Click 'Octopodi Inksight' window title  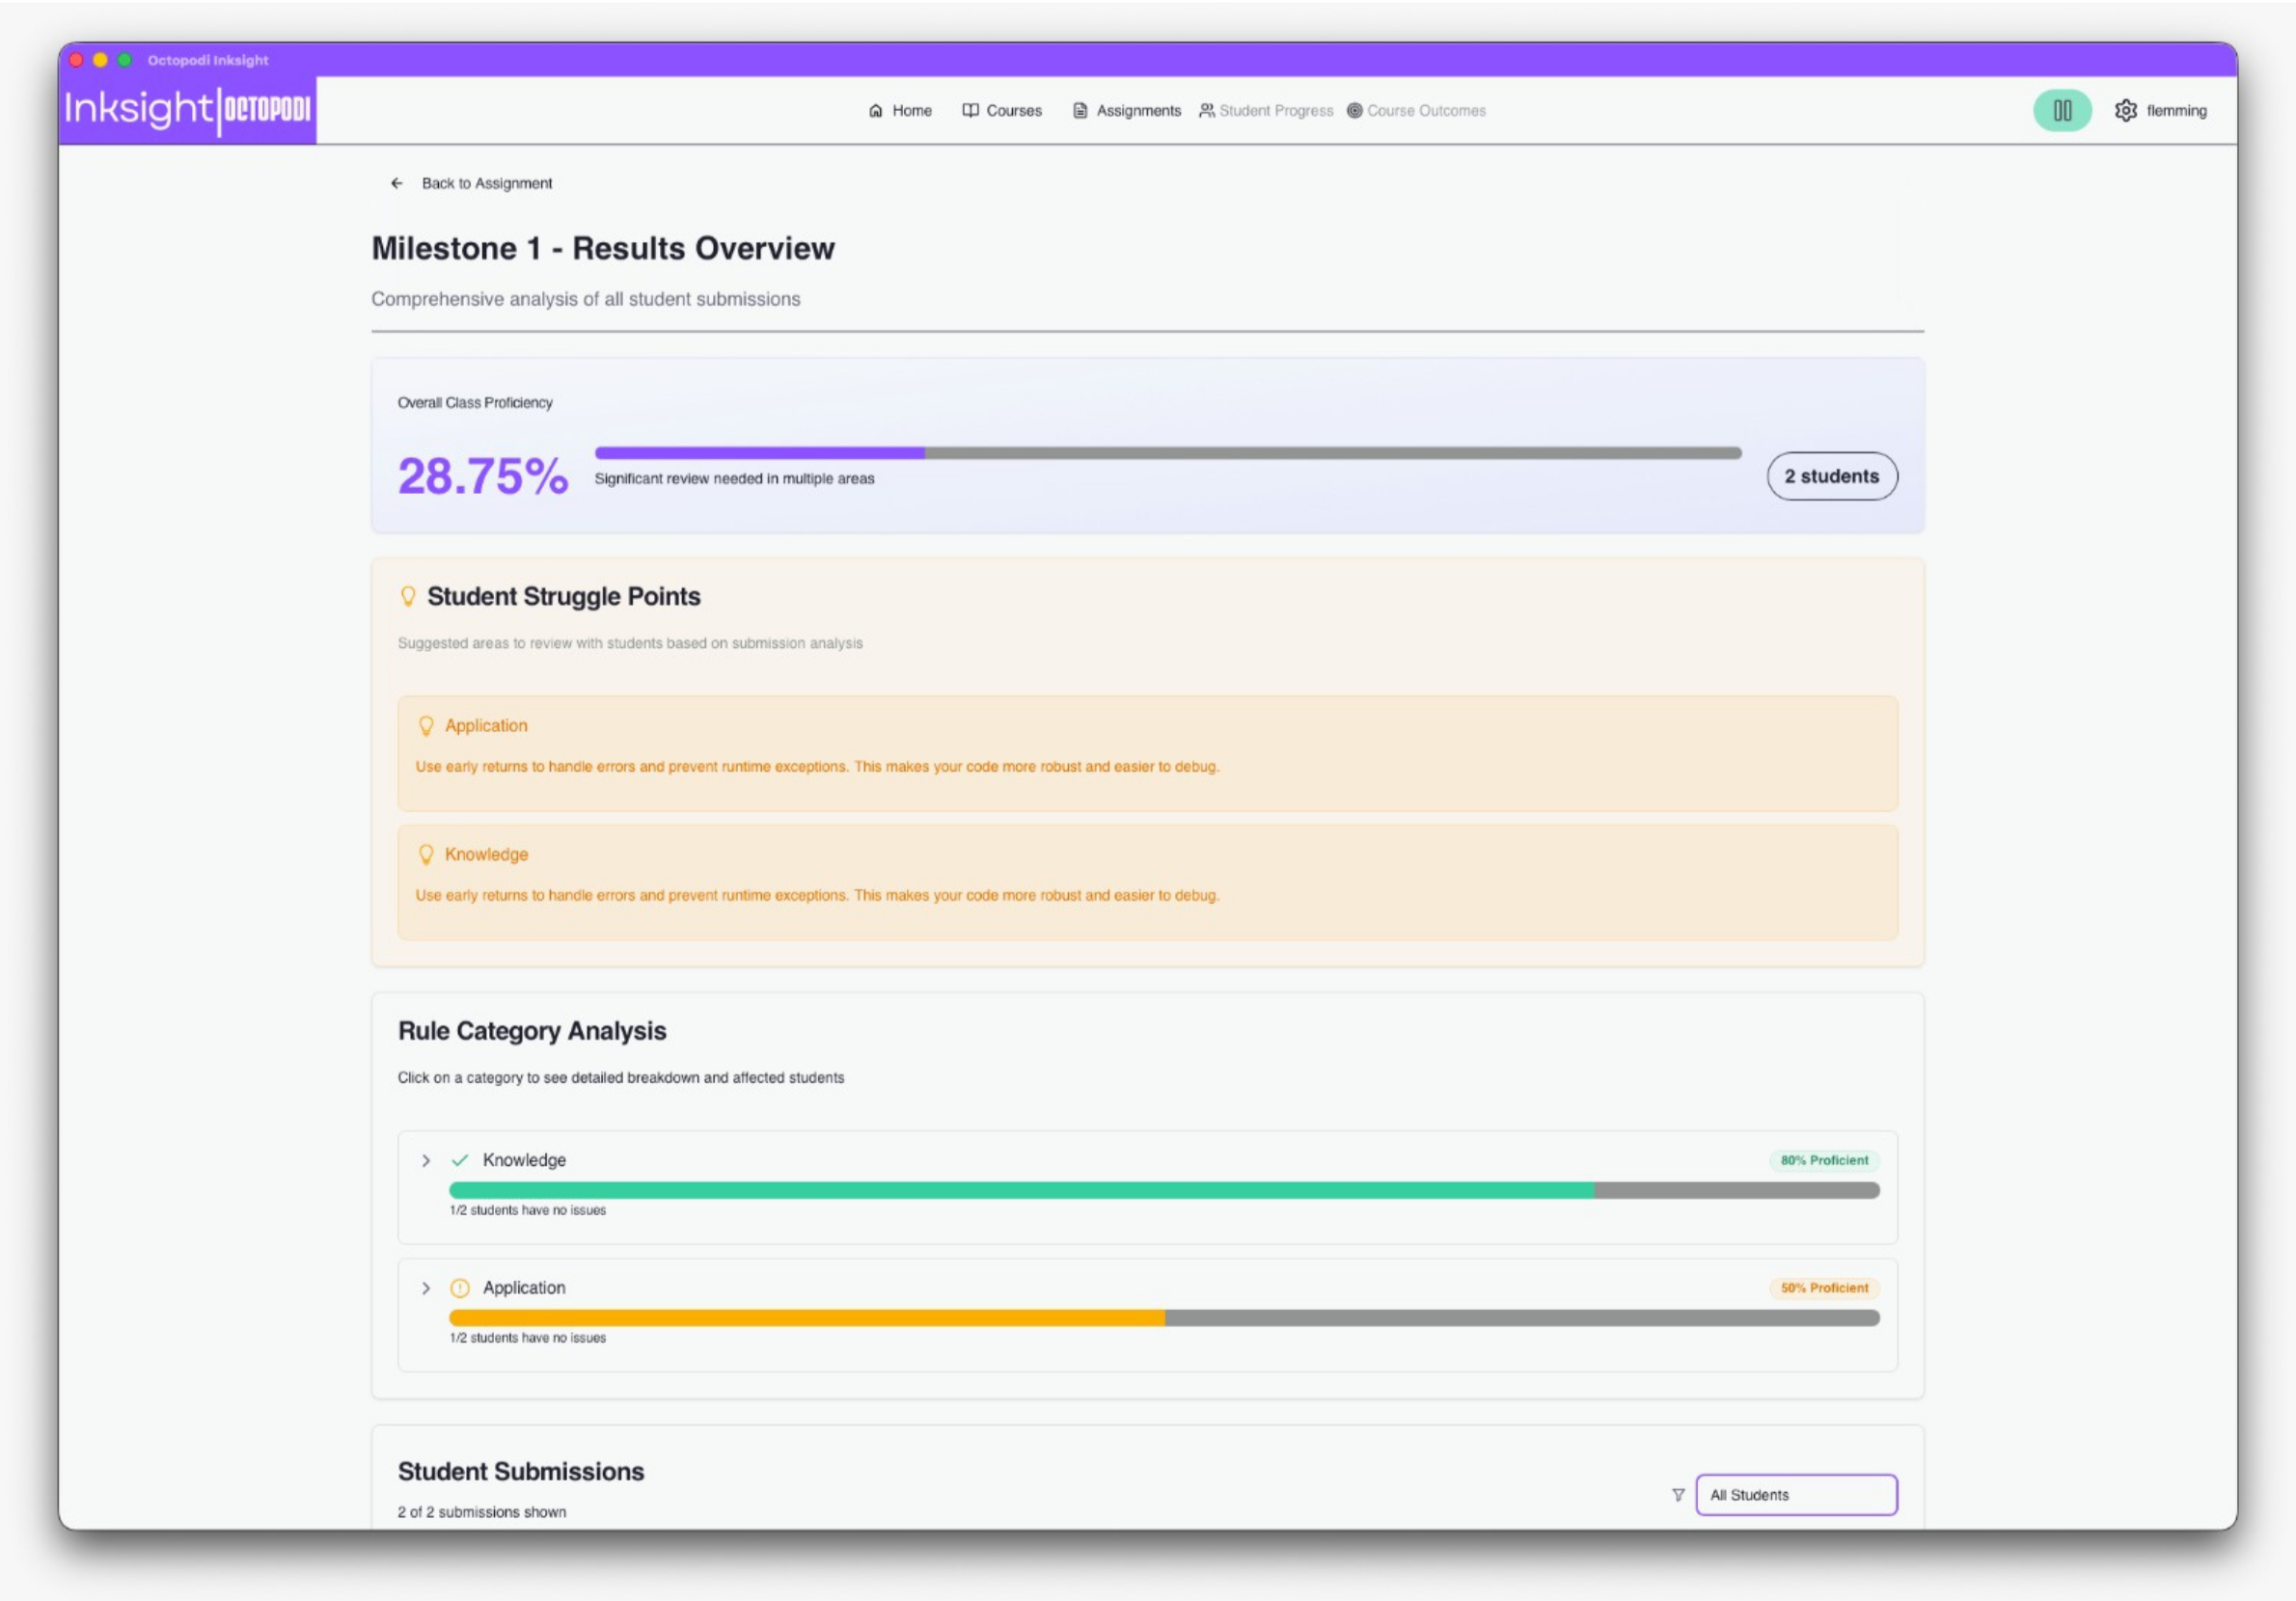pos(208,60)
